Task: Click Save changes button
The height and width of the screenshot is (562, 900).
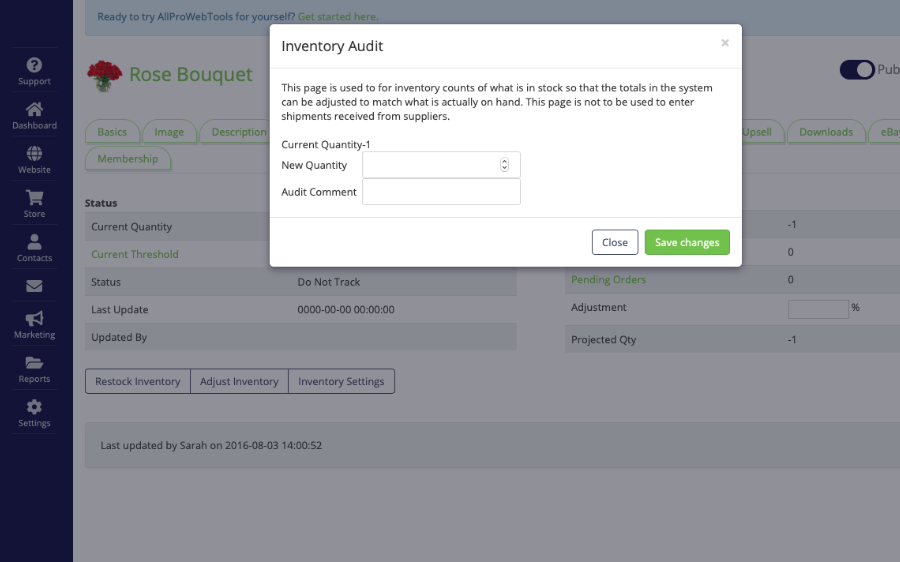Action: click(687, 242)
